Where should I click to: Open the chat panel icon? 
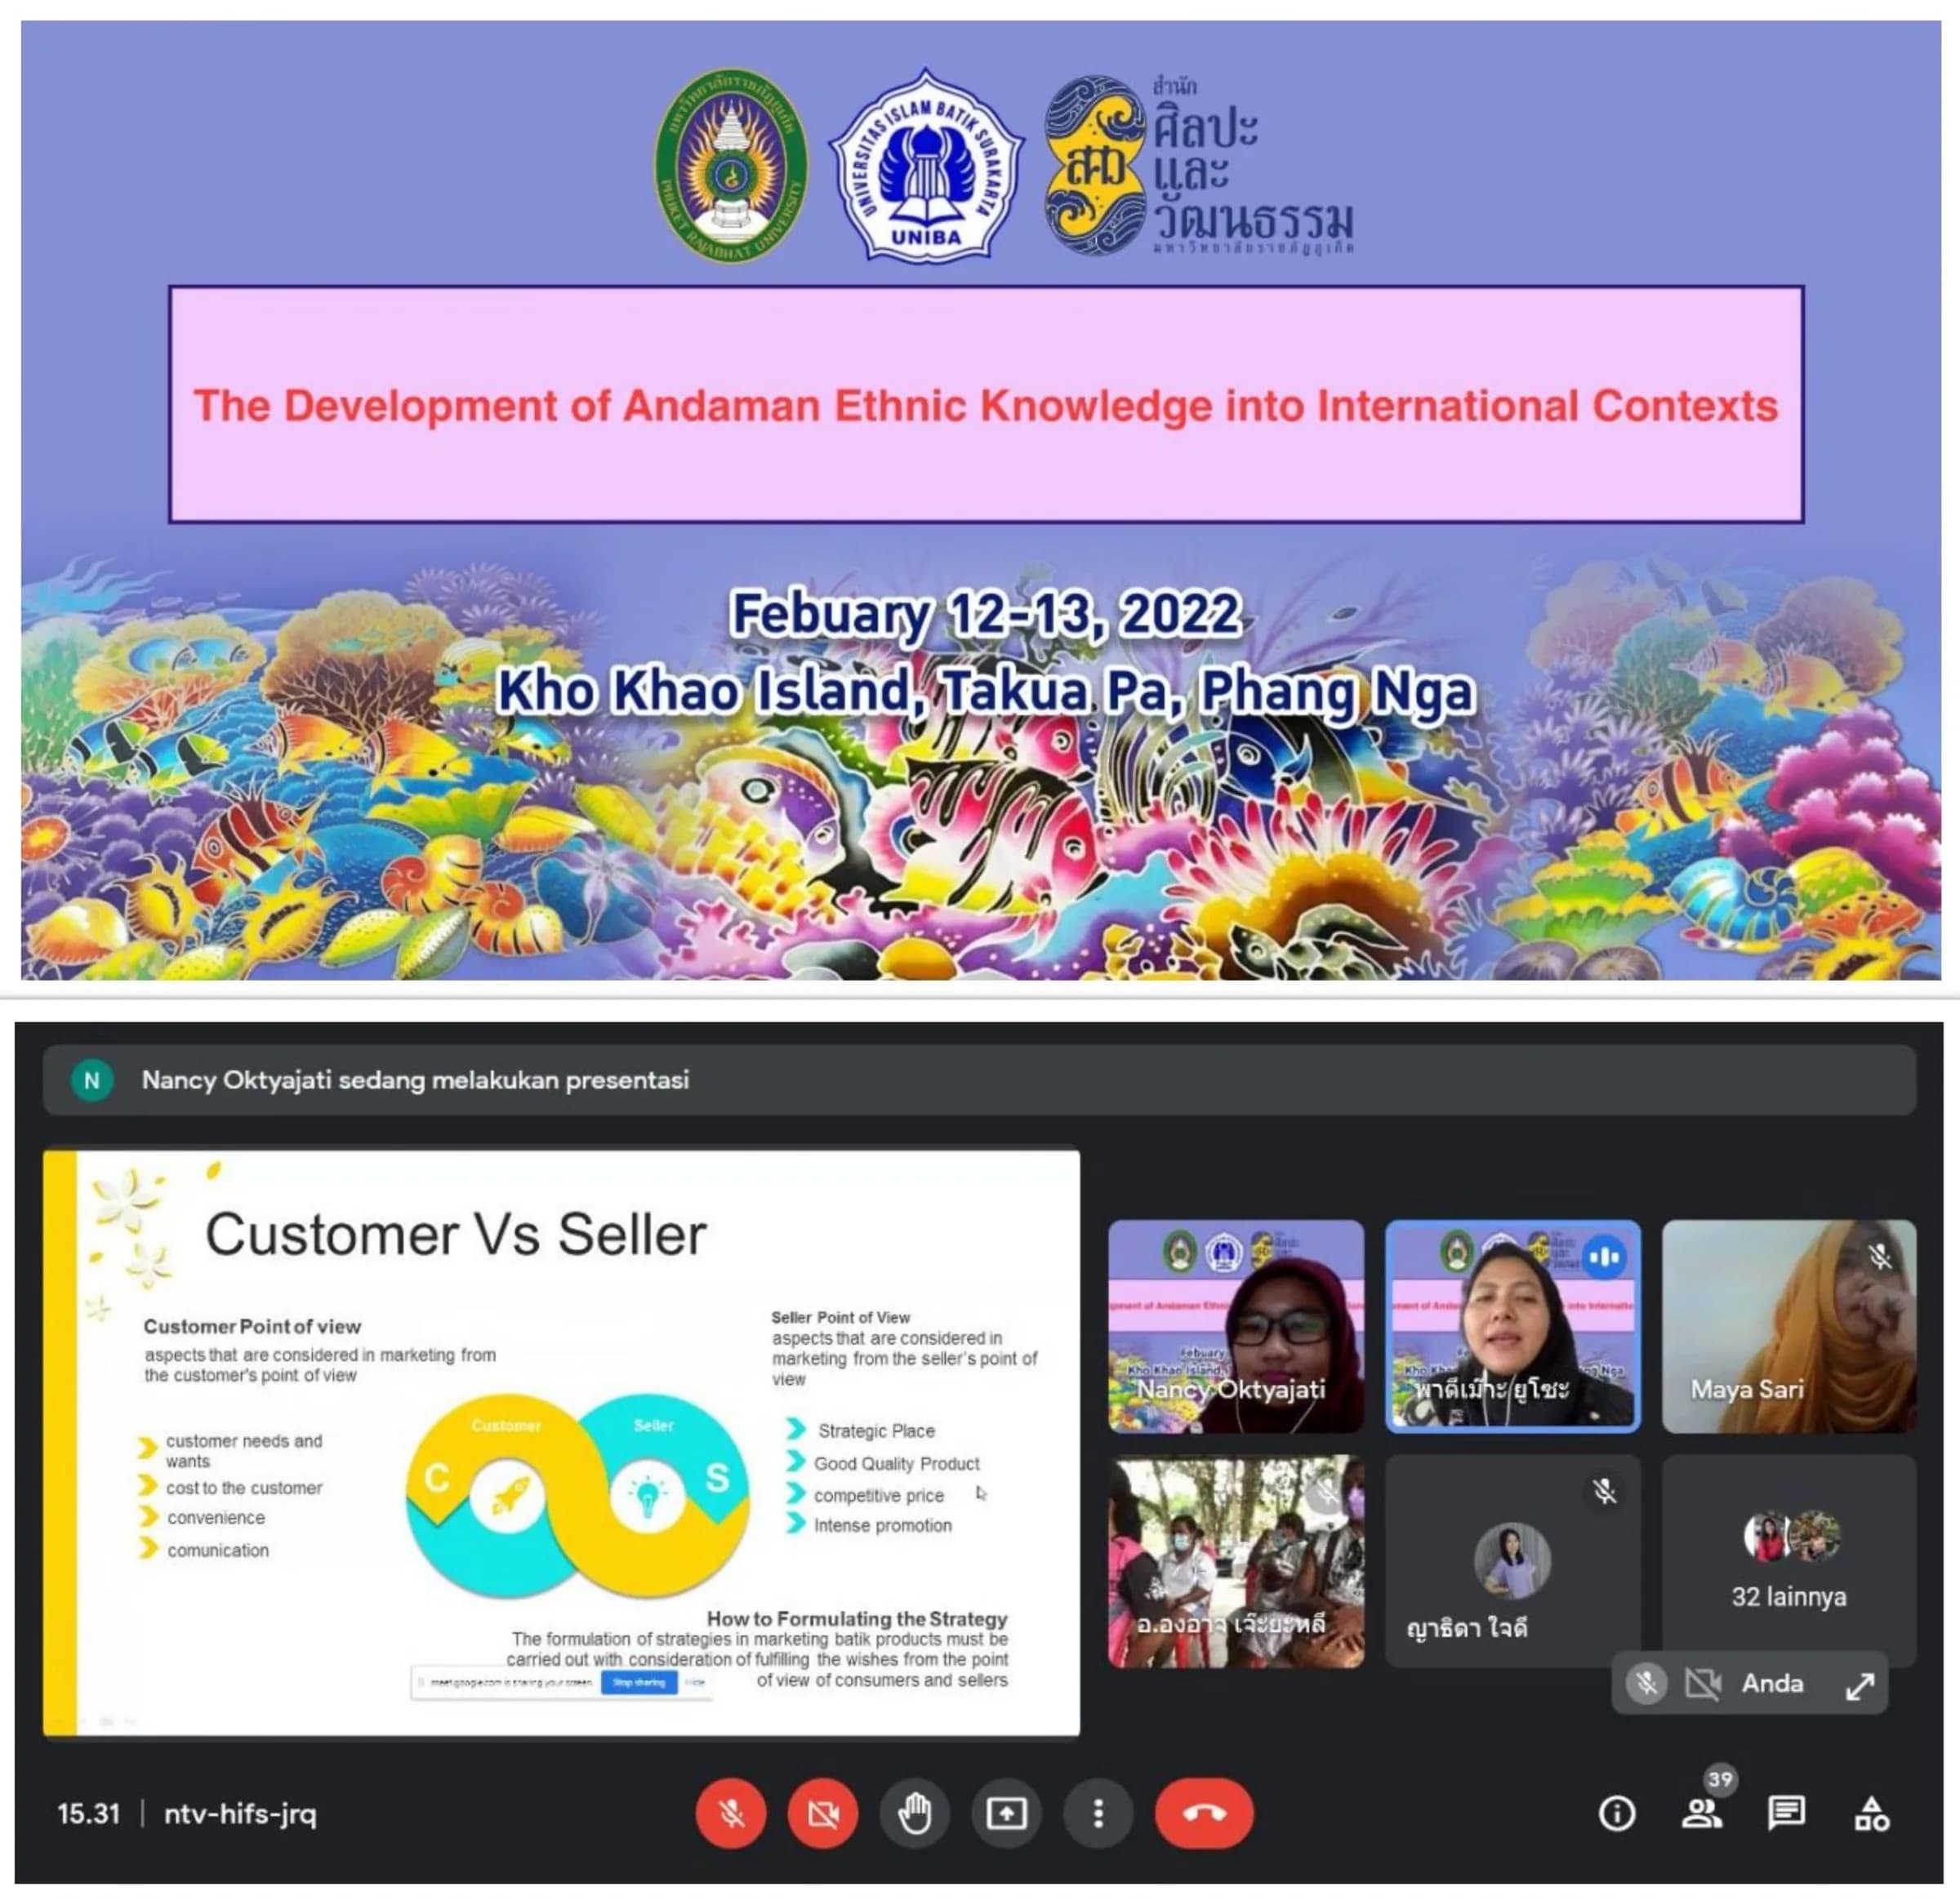click(1786, 1813)
